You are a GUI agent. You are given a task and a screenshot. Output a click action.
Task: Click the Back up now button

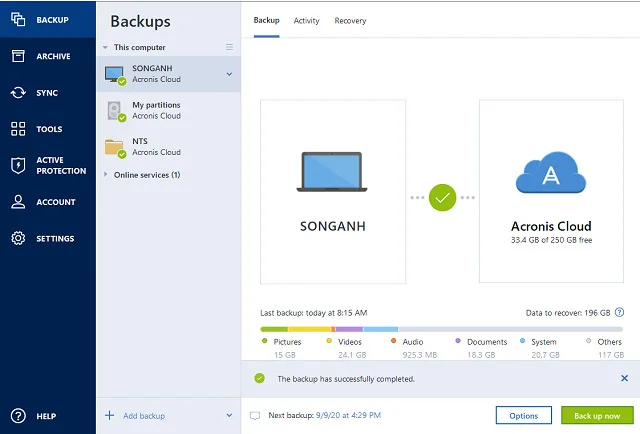[x=597, y=415]
